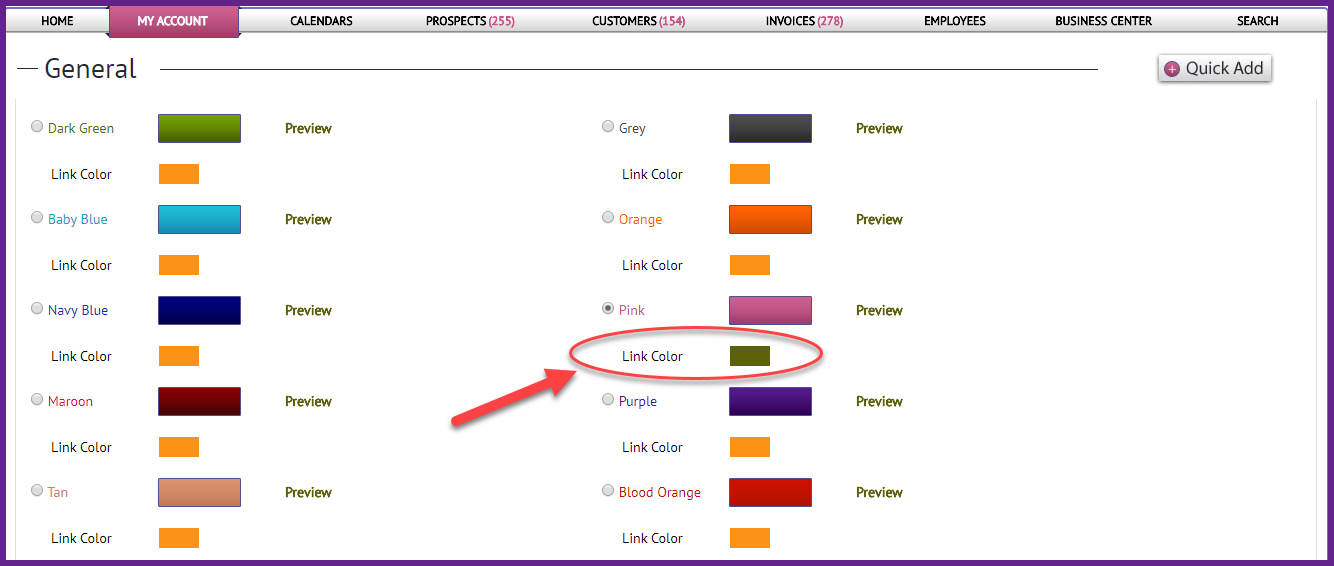Open the SEARCH tab
Image resolution: width=1334 pixels, height=566 pixels.
coord(1257,21)
